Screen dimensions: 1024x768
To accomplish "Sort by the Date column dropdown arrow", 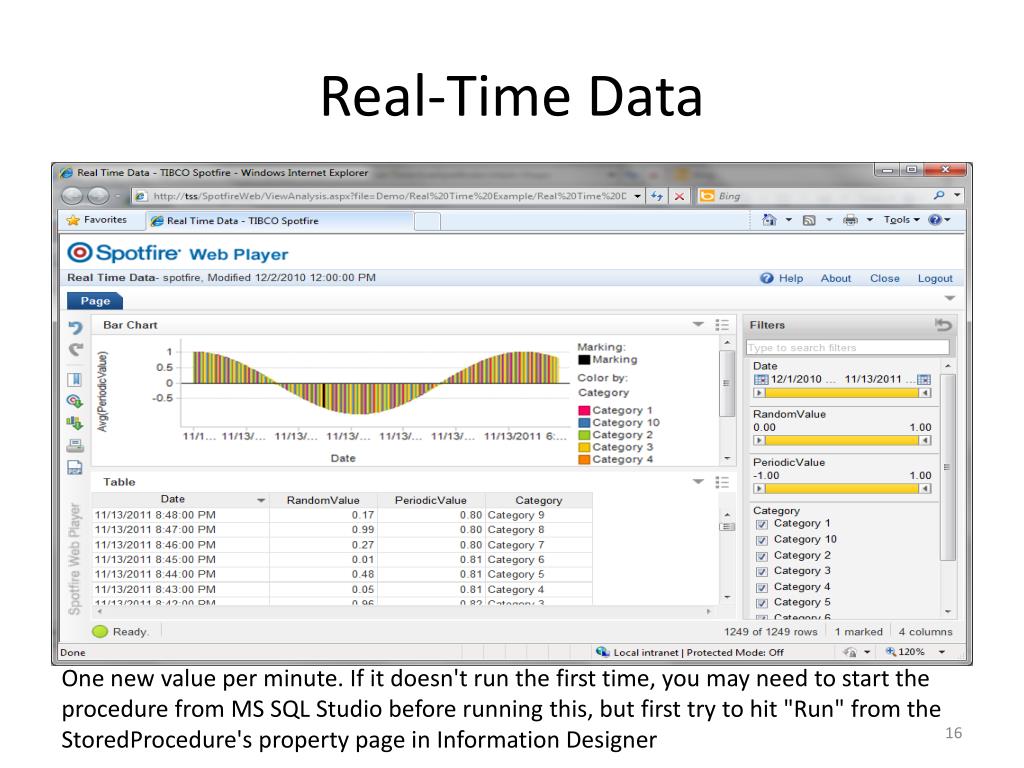I will tap(261, 500).
